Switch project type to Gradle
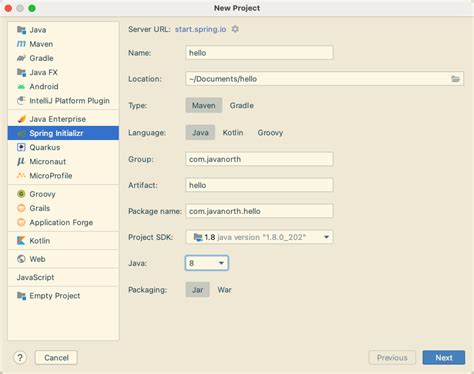 [x=242, y=105]
